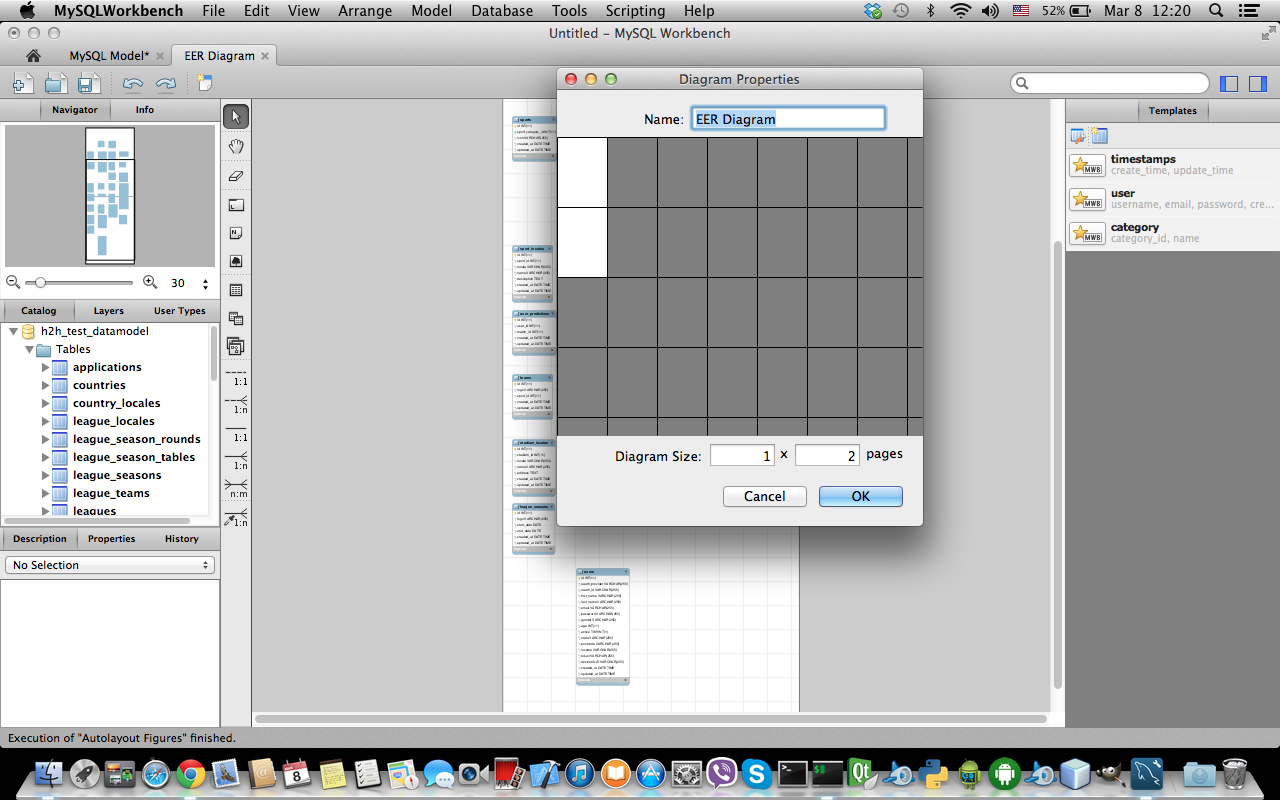
Task: Go to the home screen tab icon
Action: click(x=34, y=56)
